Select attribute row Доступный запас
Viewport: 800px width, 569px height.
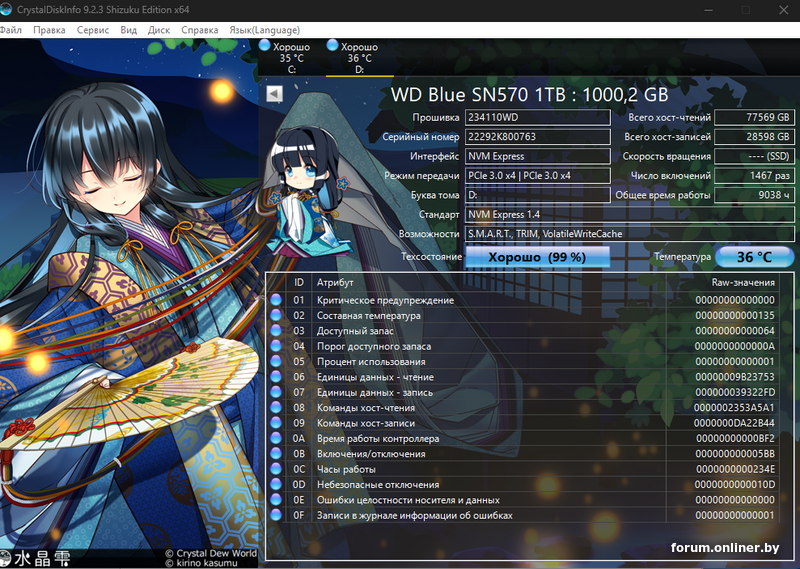click(523, 330)
